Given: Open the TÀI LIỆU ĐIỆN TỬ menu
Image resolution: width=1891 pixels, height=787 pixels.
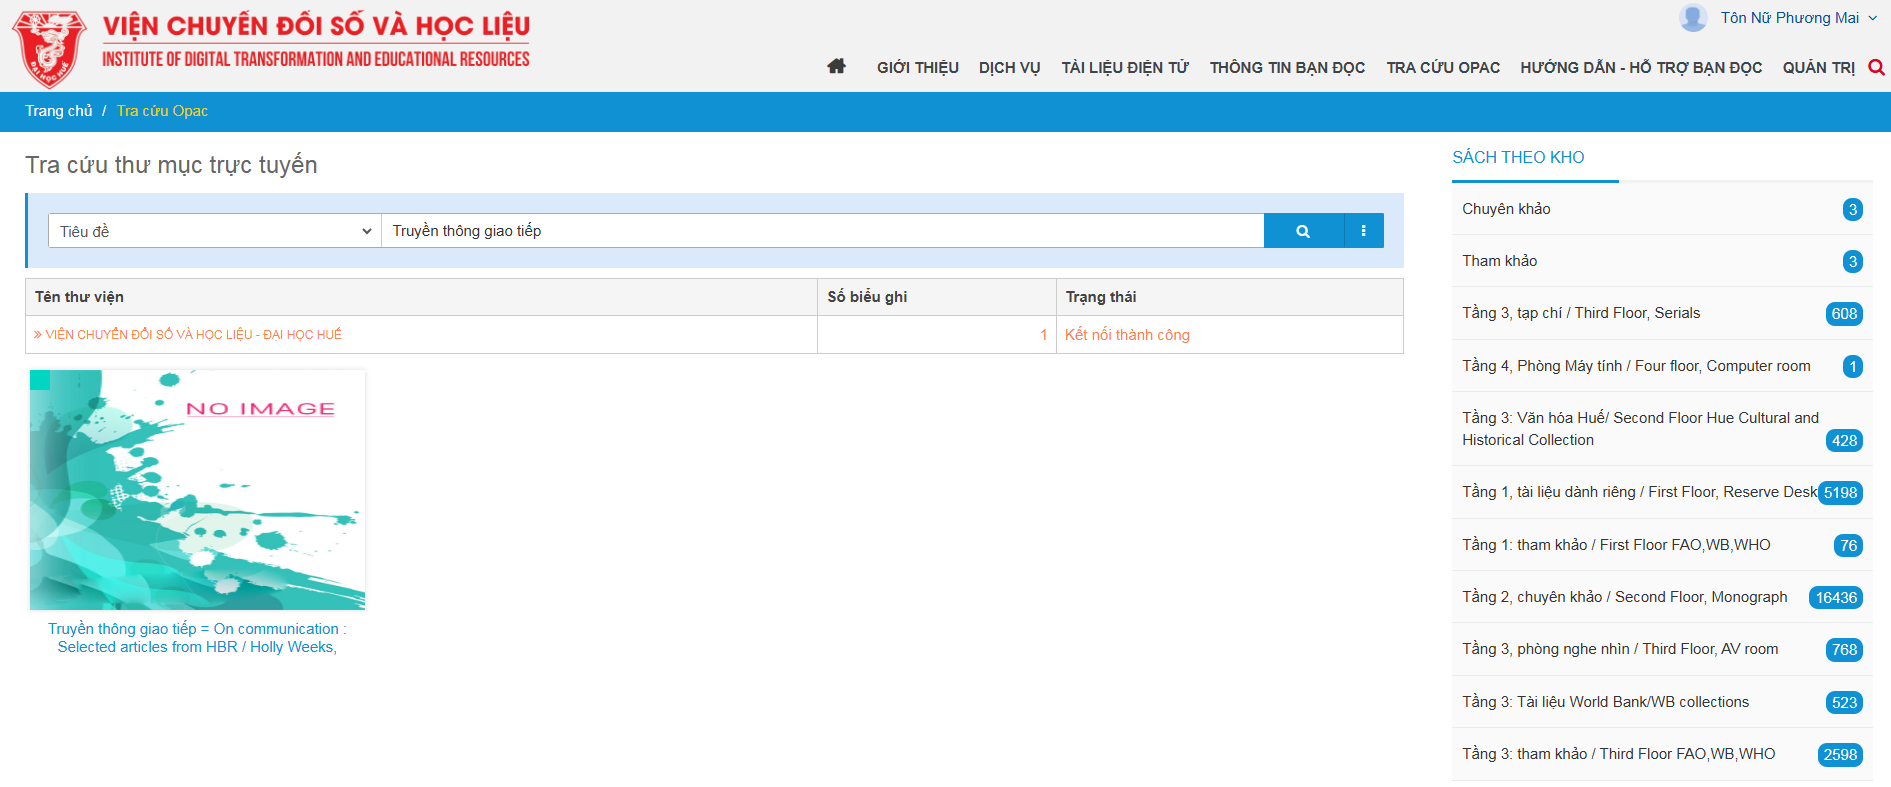Looking at the screenshot, I should (x=1124, y=68).
